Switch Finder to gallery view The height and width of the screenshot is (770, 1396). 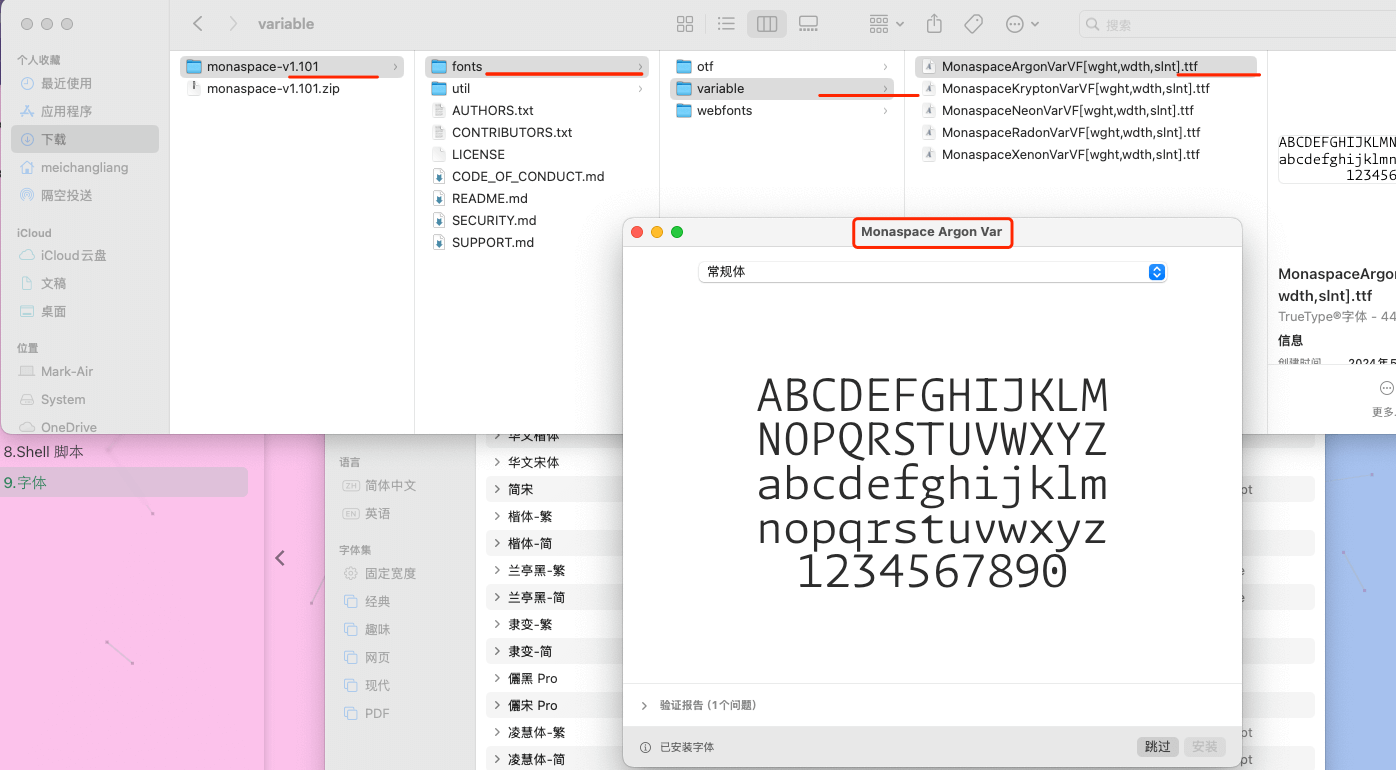point(809,24)
